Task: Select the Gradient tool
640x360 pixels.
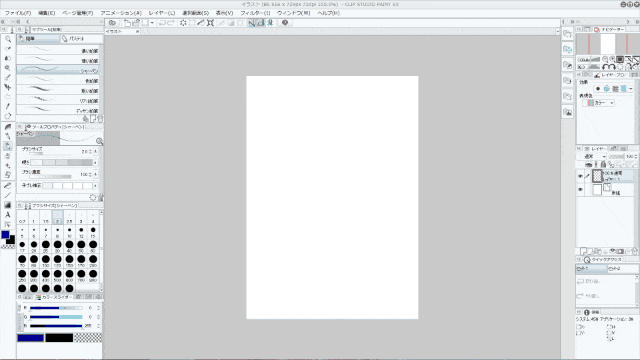Action: click(8, 205)
